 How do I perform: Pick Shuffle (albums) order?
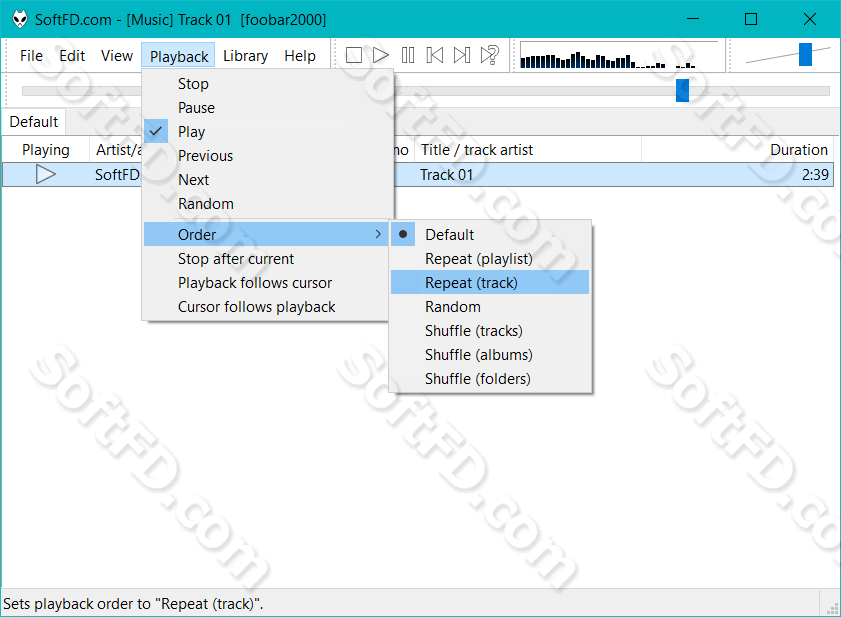(x=490, y=355)
